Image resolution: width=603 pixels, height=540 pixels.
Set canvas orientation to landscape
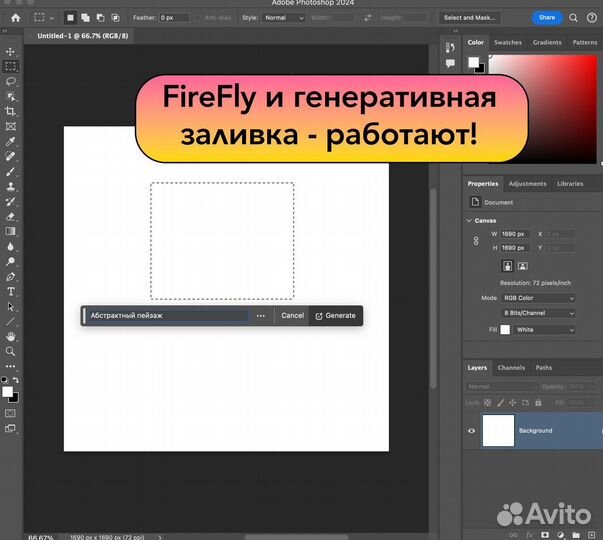pos(522,266)
